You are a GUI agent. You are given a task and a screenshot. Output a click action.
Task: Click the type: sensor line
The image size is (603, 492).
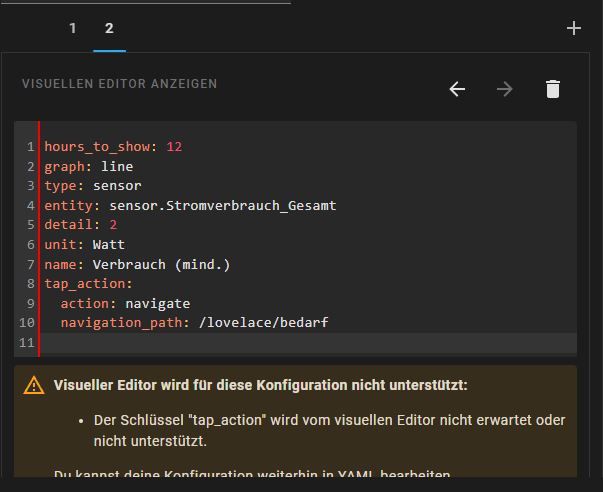coord(92,186)
